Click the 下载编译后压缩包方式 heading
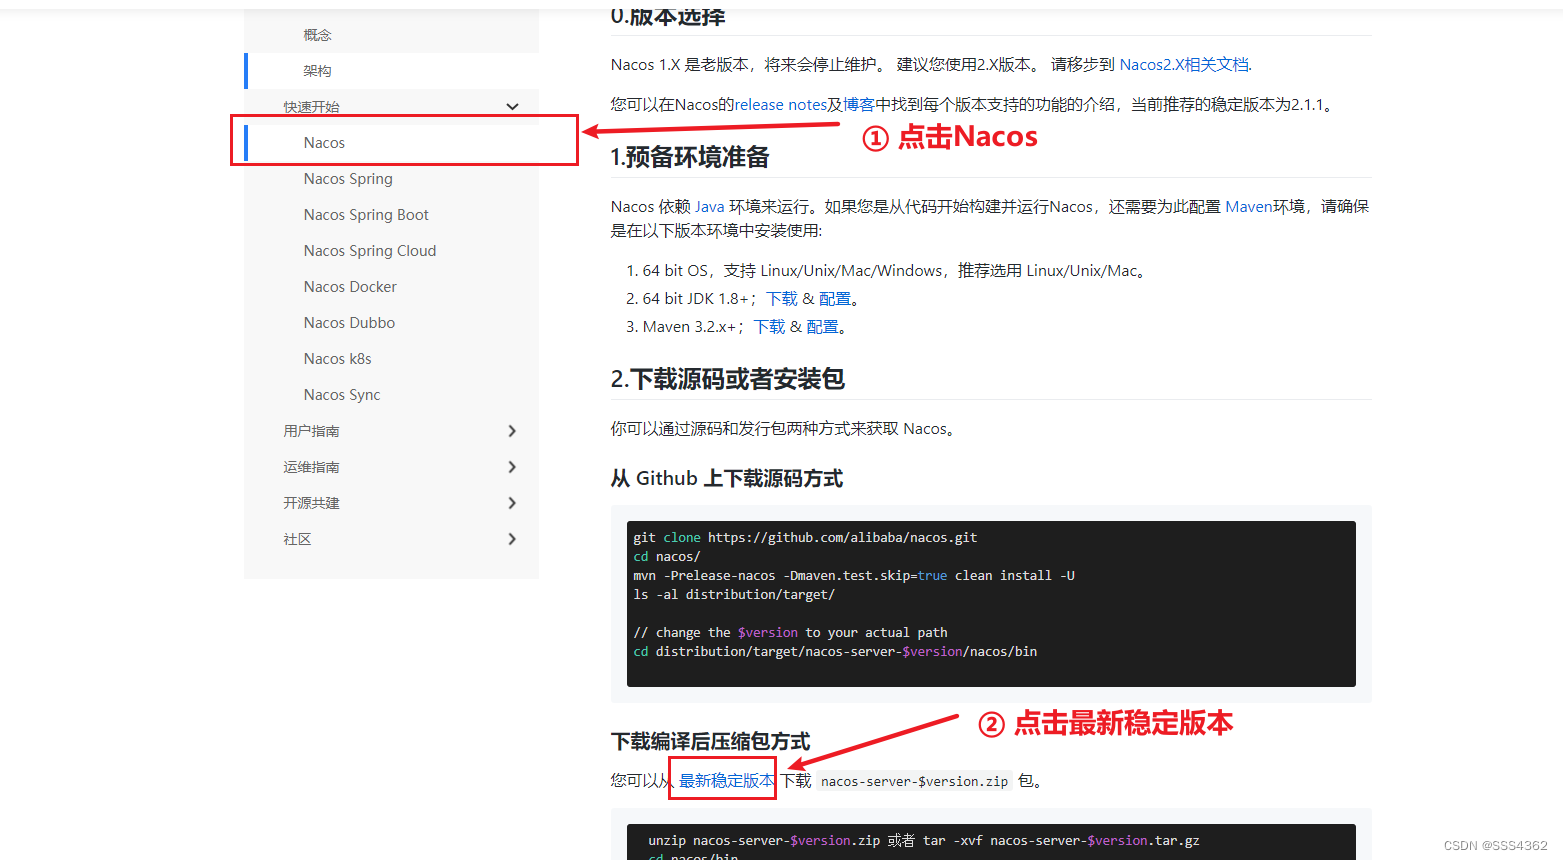Screen dimensions: 1563x860 [711, 742]
